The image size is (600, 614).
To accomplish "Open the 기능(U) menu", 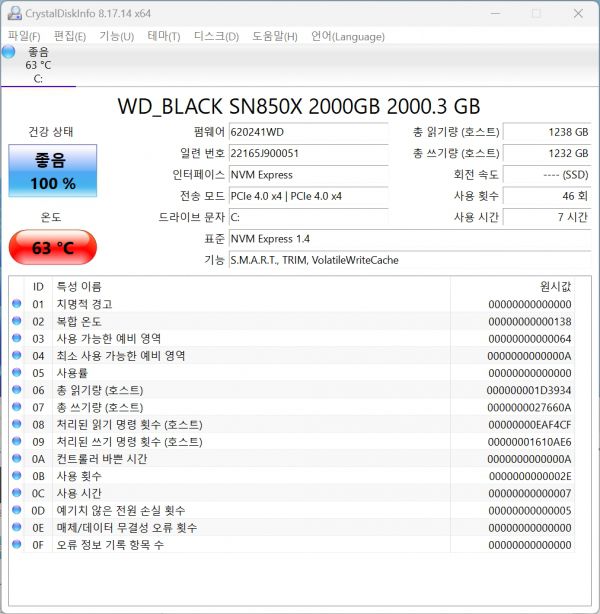I will [116, 36].
